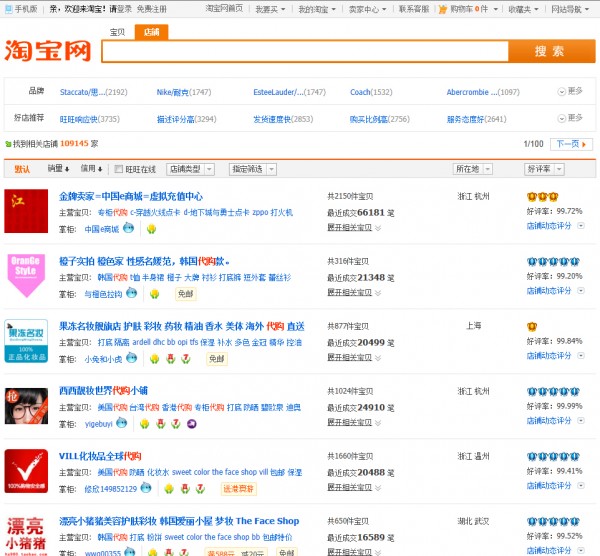This screenshot has height=556, width=600.
Task: Open red checkmark VILL shop thumbnail
Action: (x=26, y=471)
